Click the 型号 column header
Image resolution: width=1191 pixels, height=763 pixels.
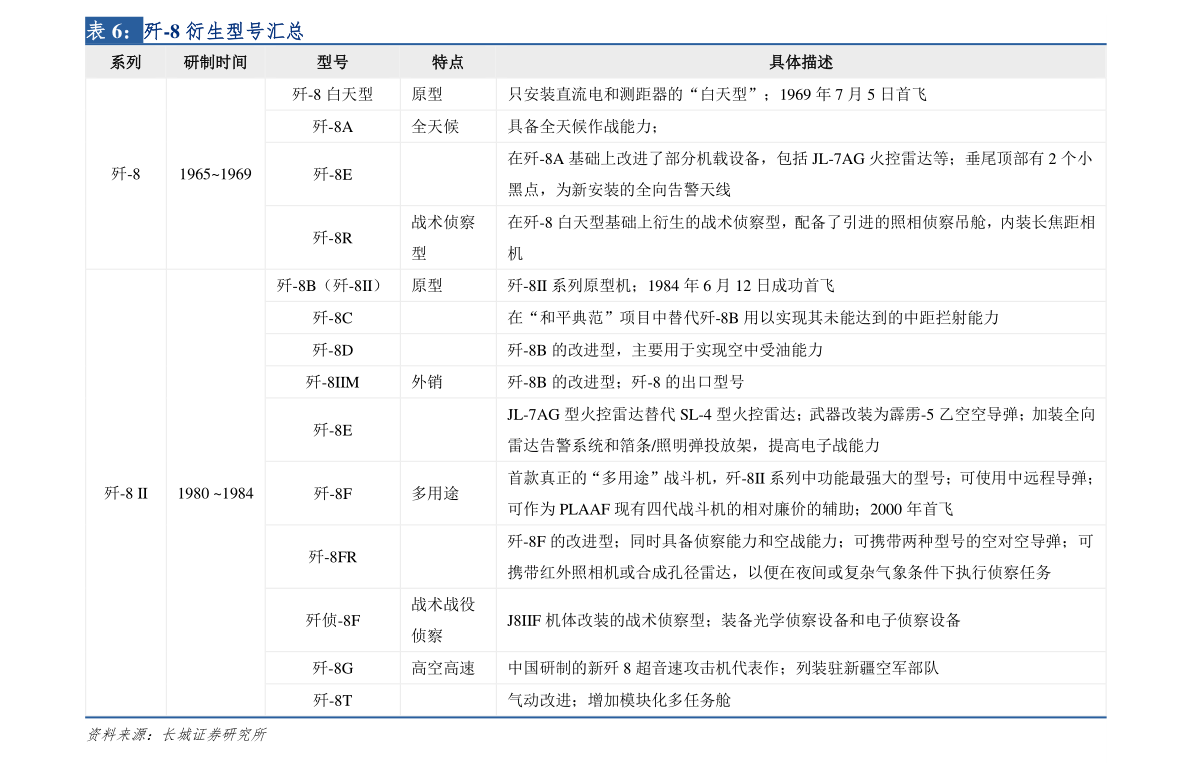click(332, 62)
